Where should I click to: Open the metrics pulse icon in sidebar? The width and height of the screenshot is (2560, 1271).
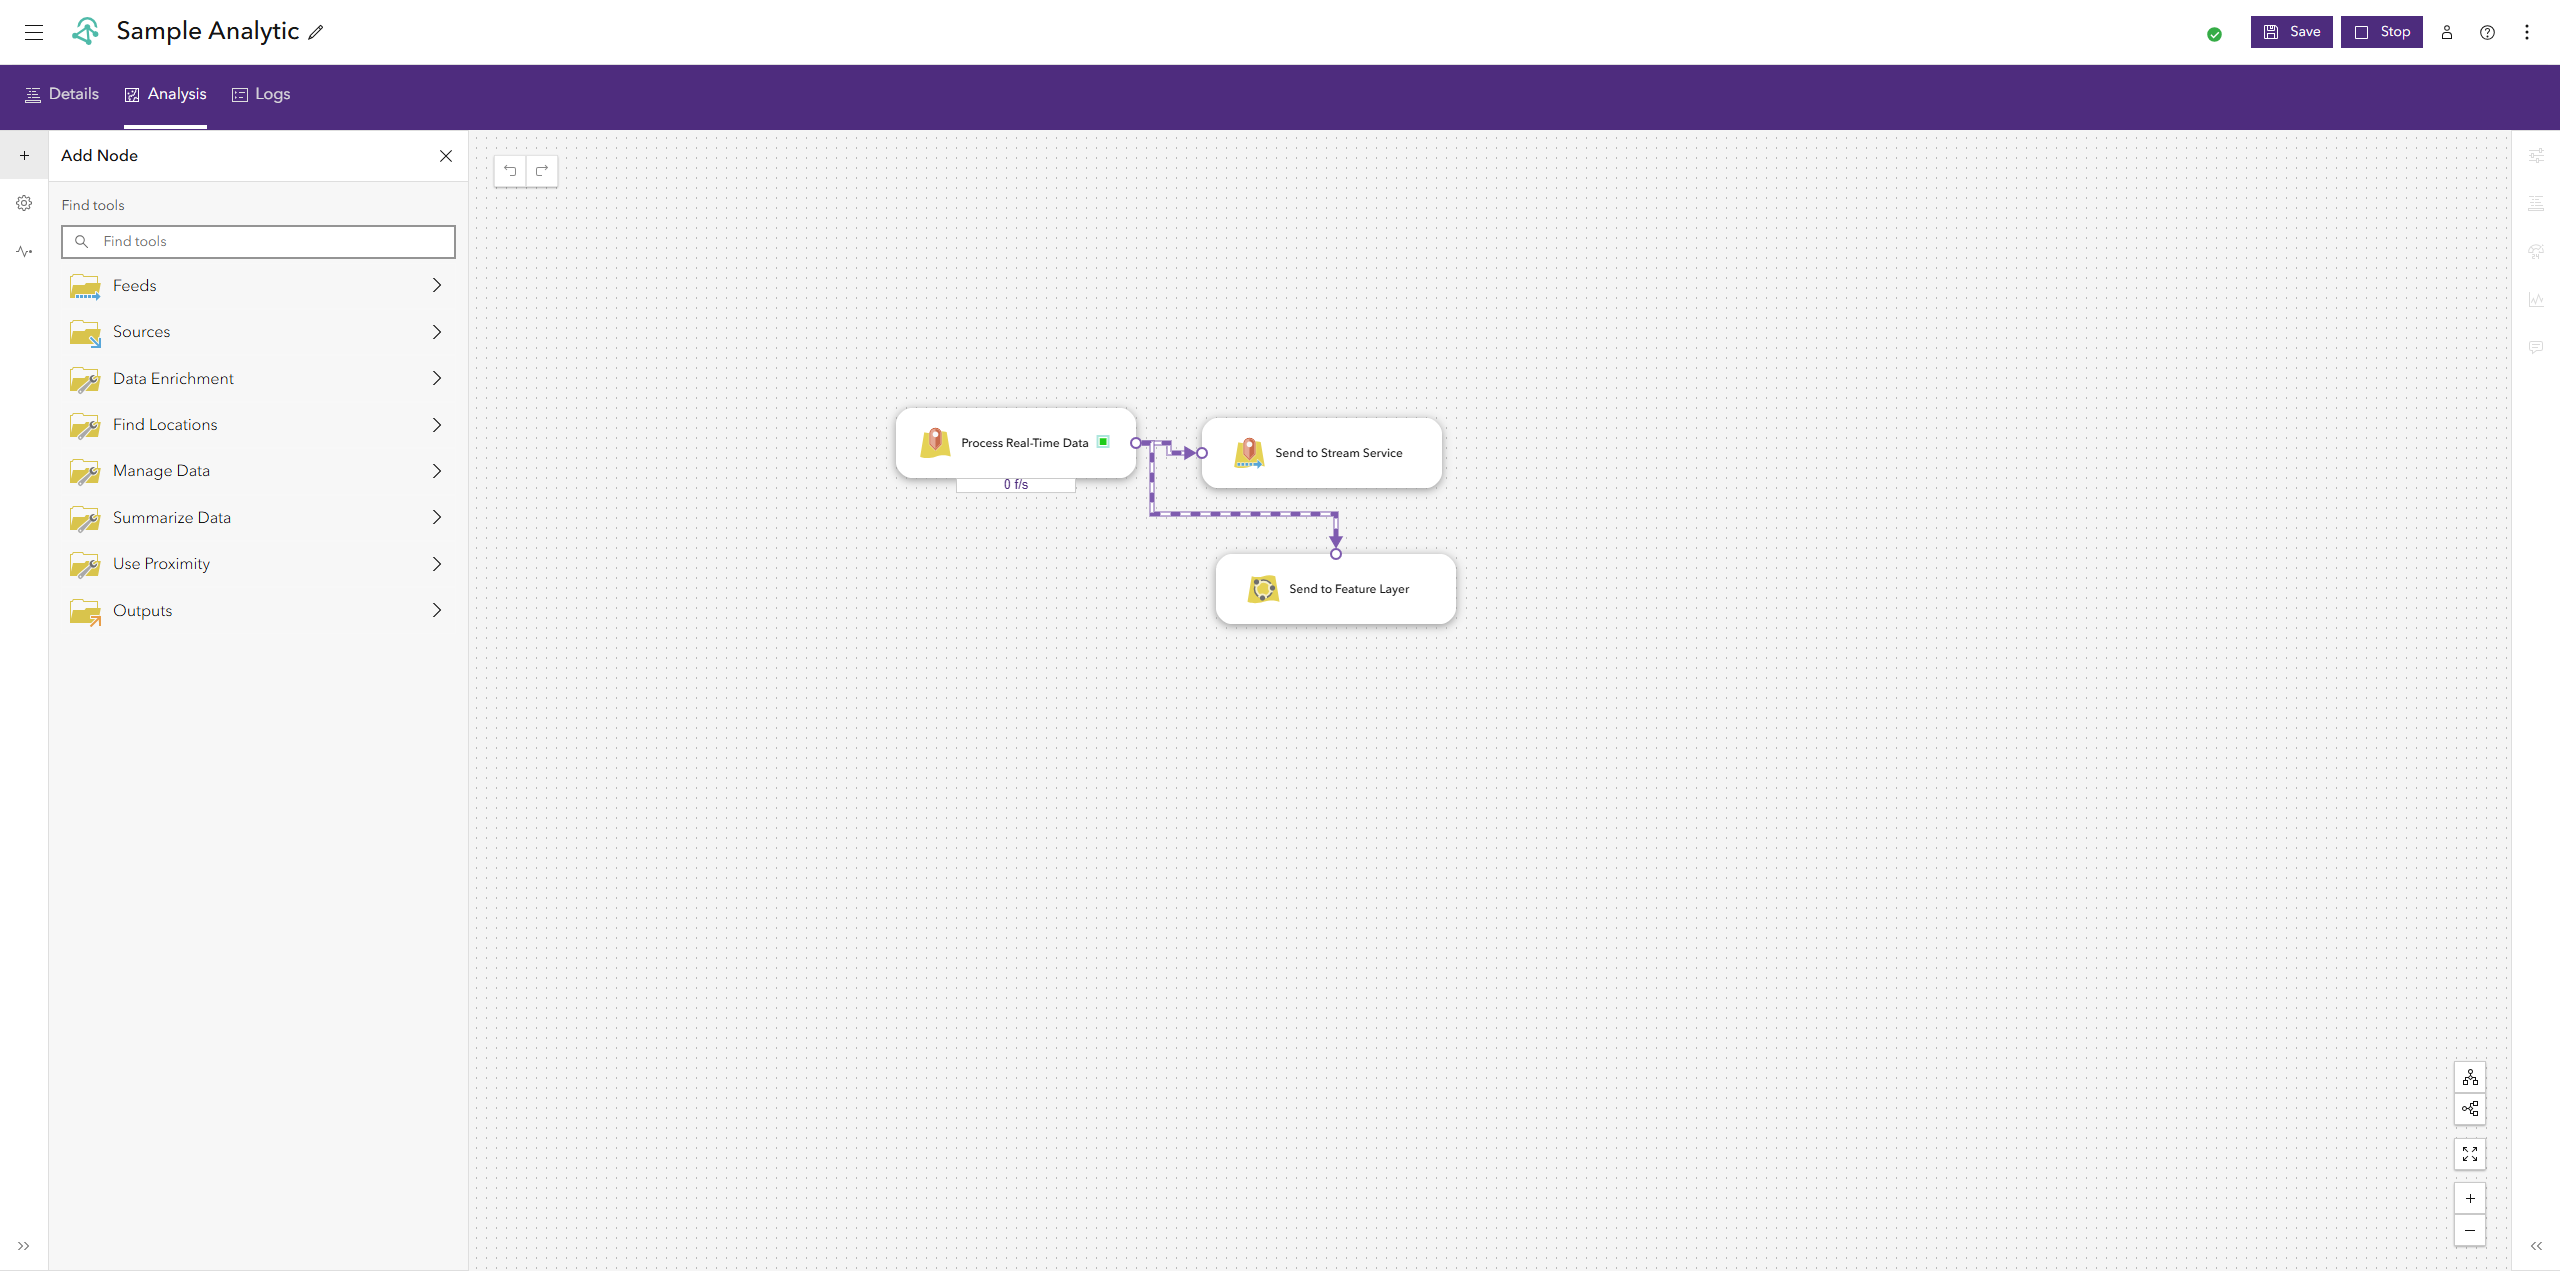[x=24, y=251]
